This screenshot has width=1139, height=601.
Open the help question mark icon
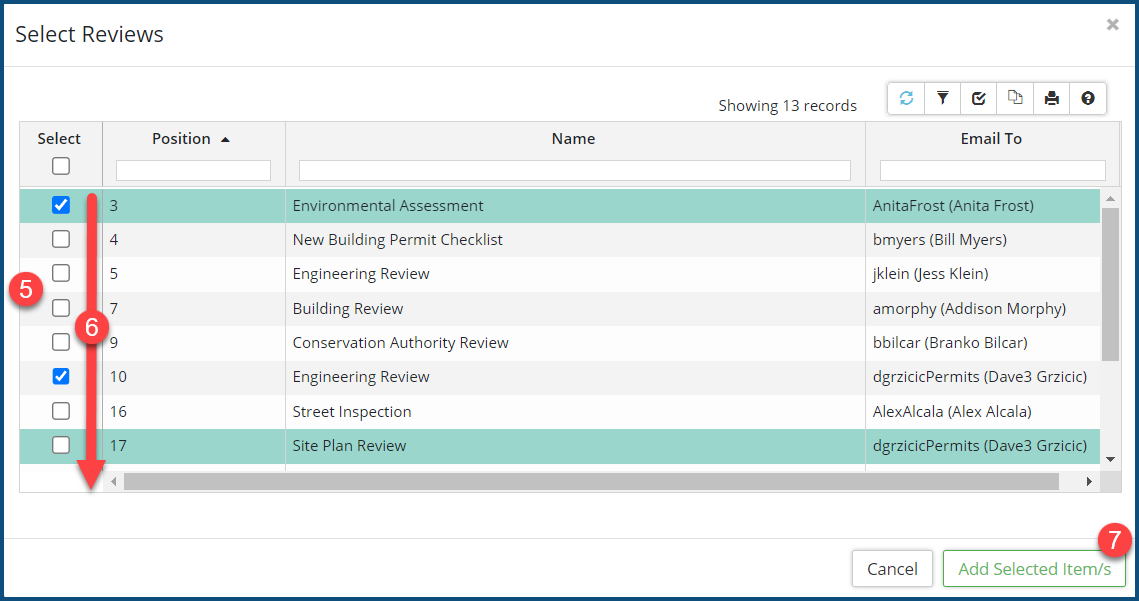[1088, 98]
